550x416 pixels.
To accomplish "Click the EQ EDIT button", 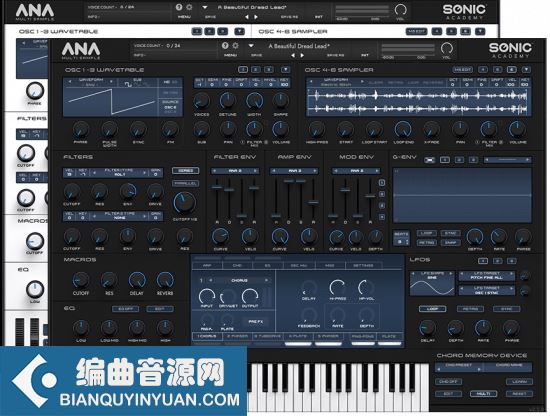I will pos(160,309).
